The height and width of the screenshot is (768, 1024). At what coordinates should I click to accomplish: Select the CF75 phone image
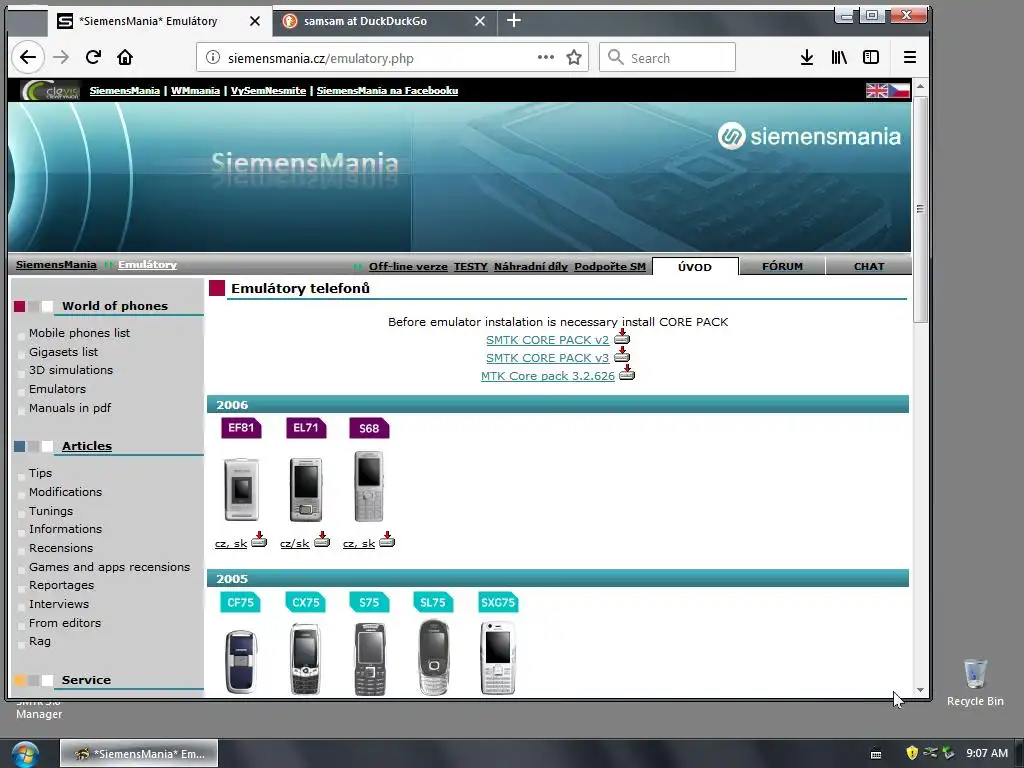tap(241, 661)
